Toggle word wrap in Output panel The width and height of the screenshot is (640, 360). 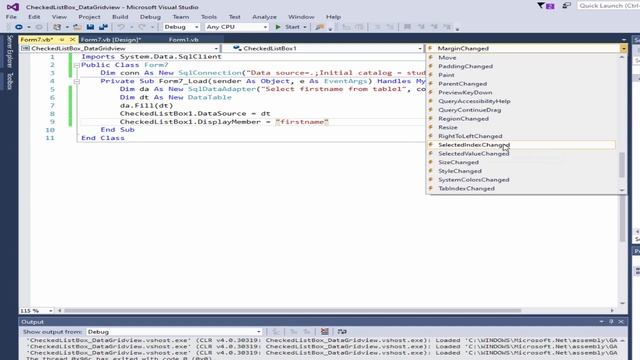(x=342, y=331)
